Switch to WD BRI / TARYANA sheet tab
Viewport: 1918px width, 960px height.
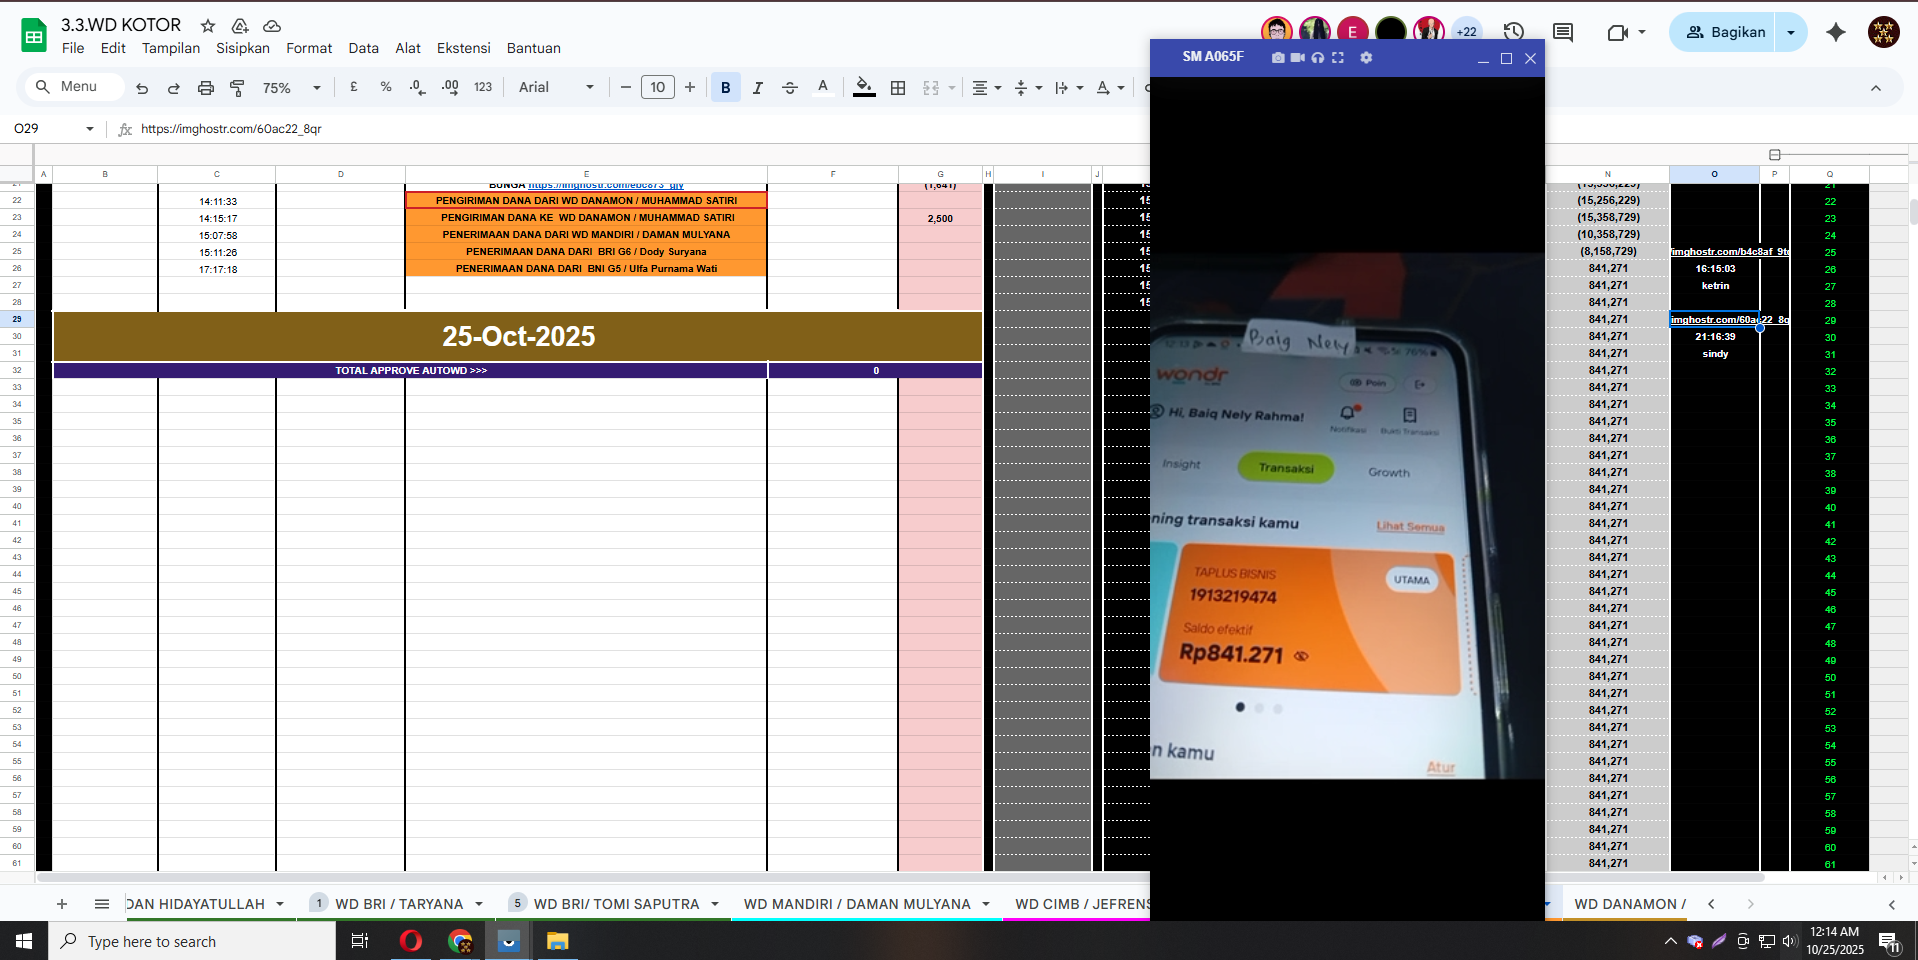point(399,904)
